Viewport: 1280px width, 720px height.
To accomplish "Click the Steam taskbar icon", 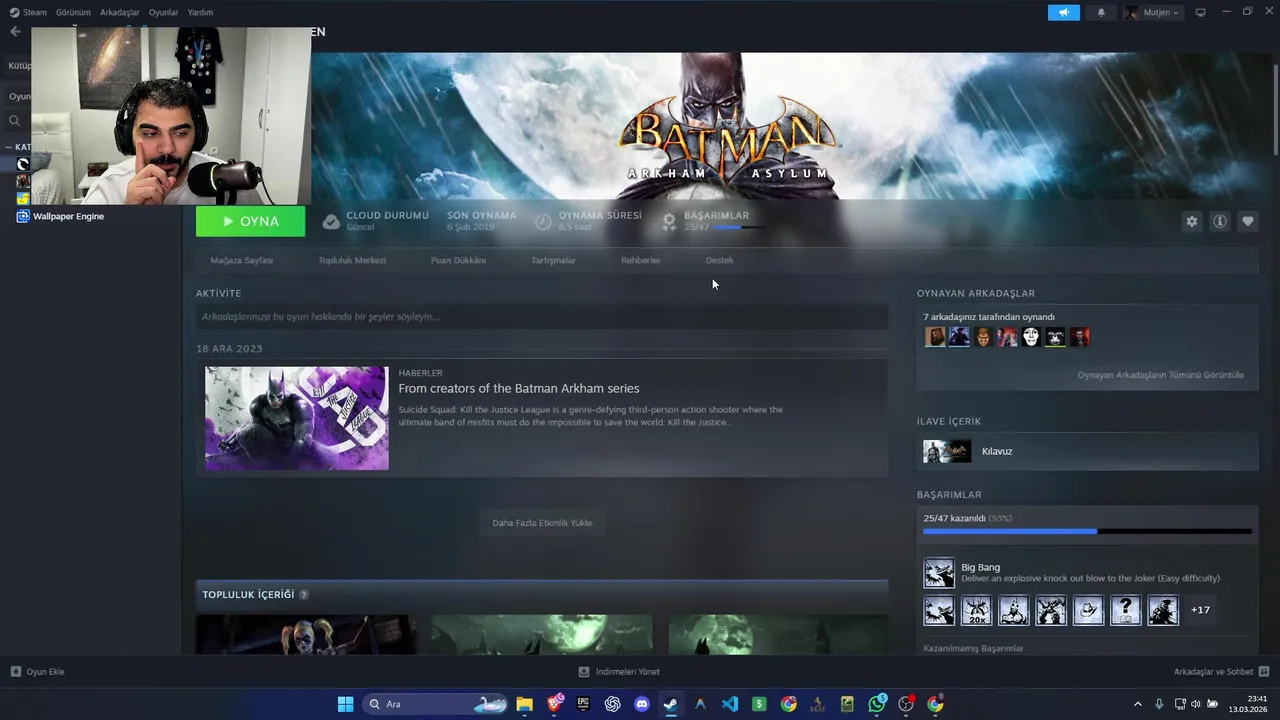I will (x=671, y=704).
